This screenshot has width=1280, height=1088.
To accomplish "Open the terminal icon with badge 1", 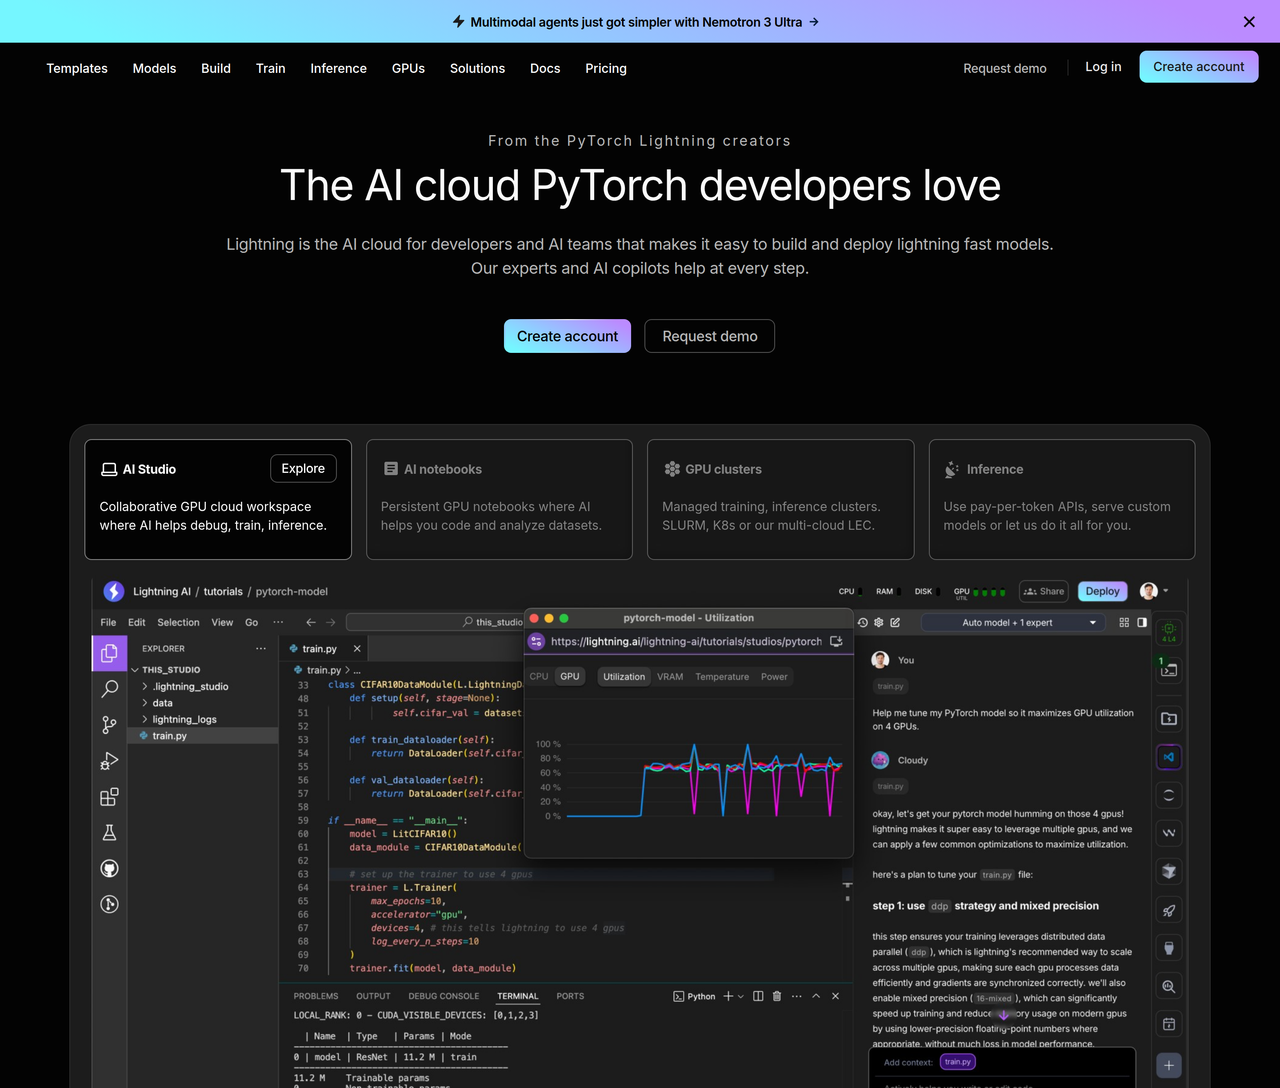I will click(1168, 670).
